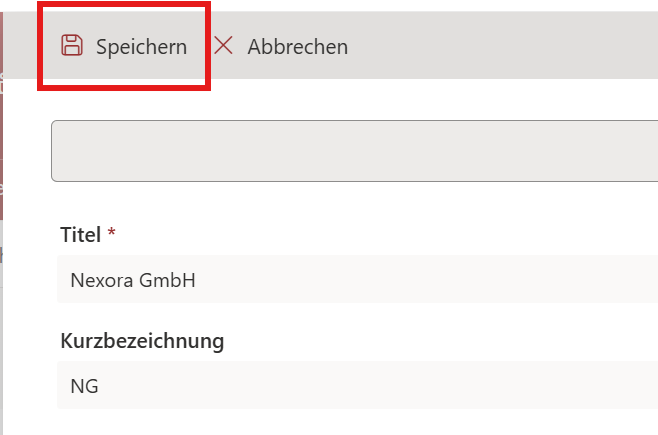658x435 pixels.
Task: Click the reddish sidebar strip at left edge
Action: [3, 120]
